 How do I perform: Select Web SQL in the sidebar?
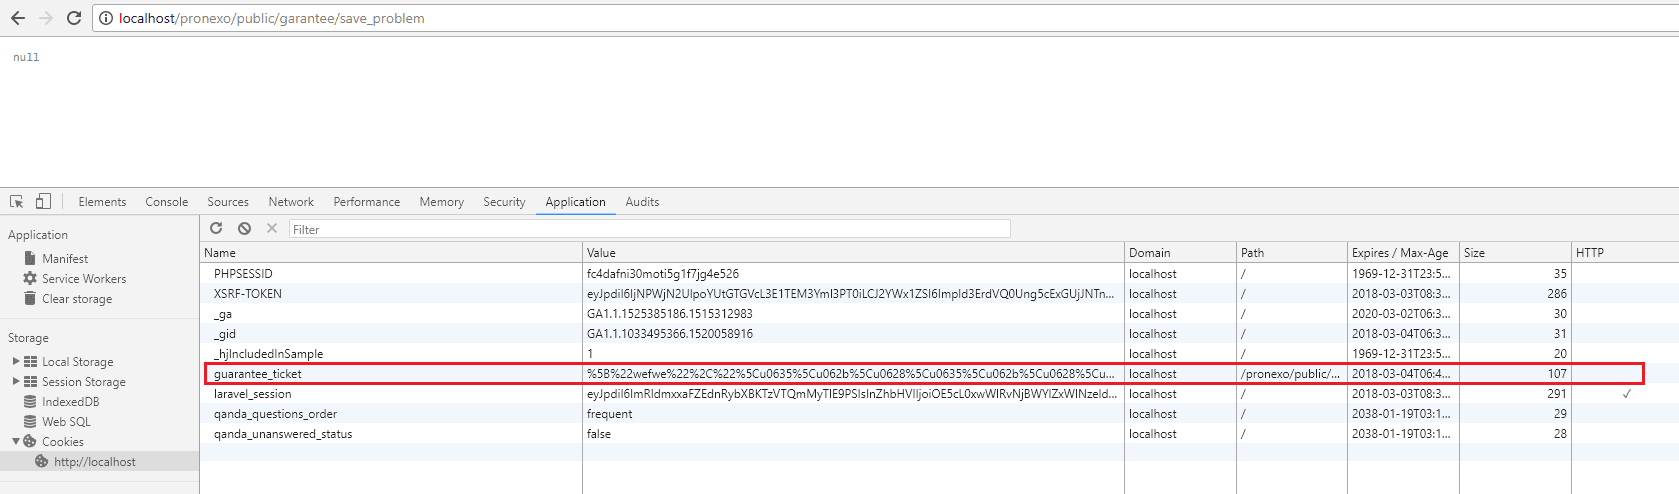click(x=66, y=422)
